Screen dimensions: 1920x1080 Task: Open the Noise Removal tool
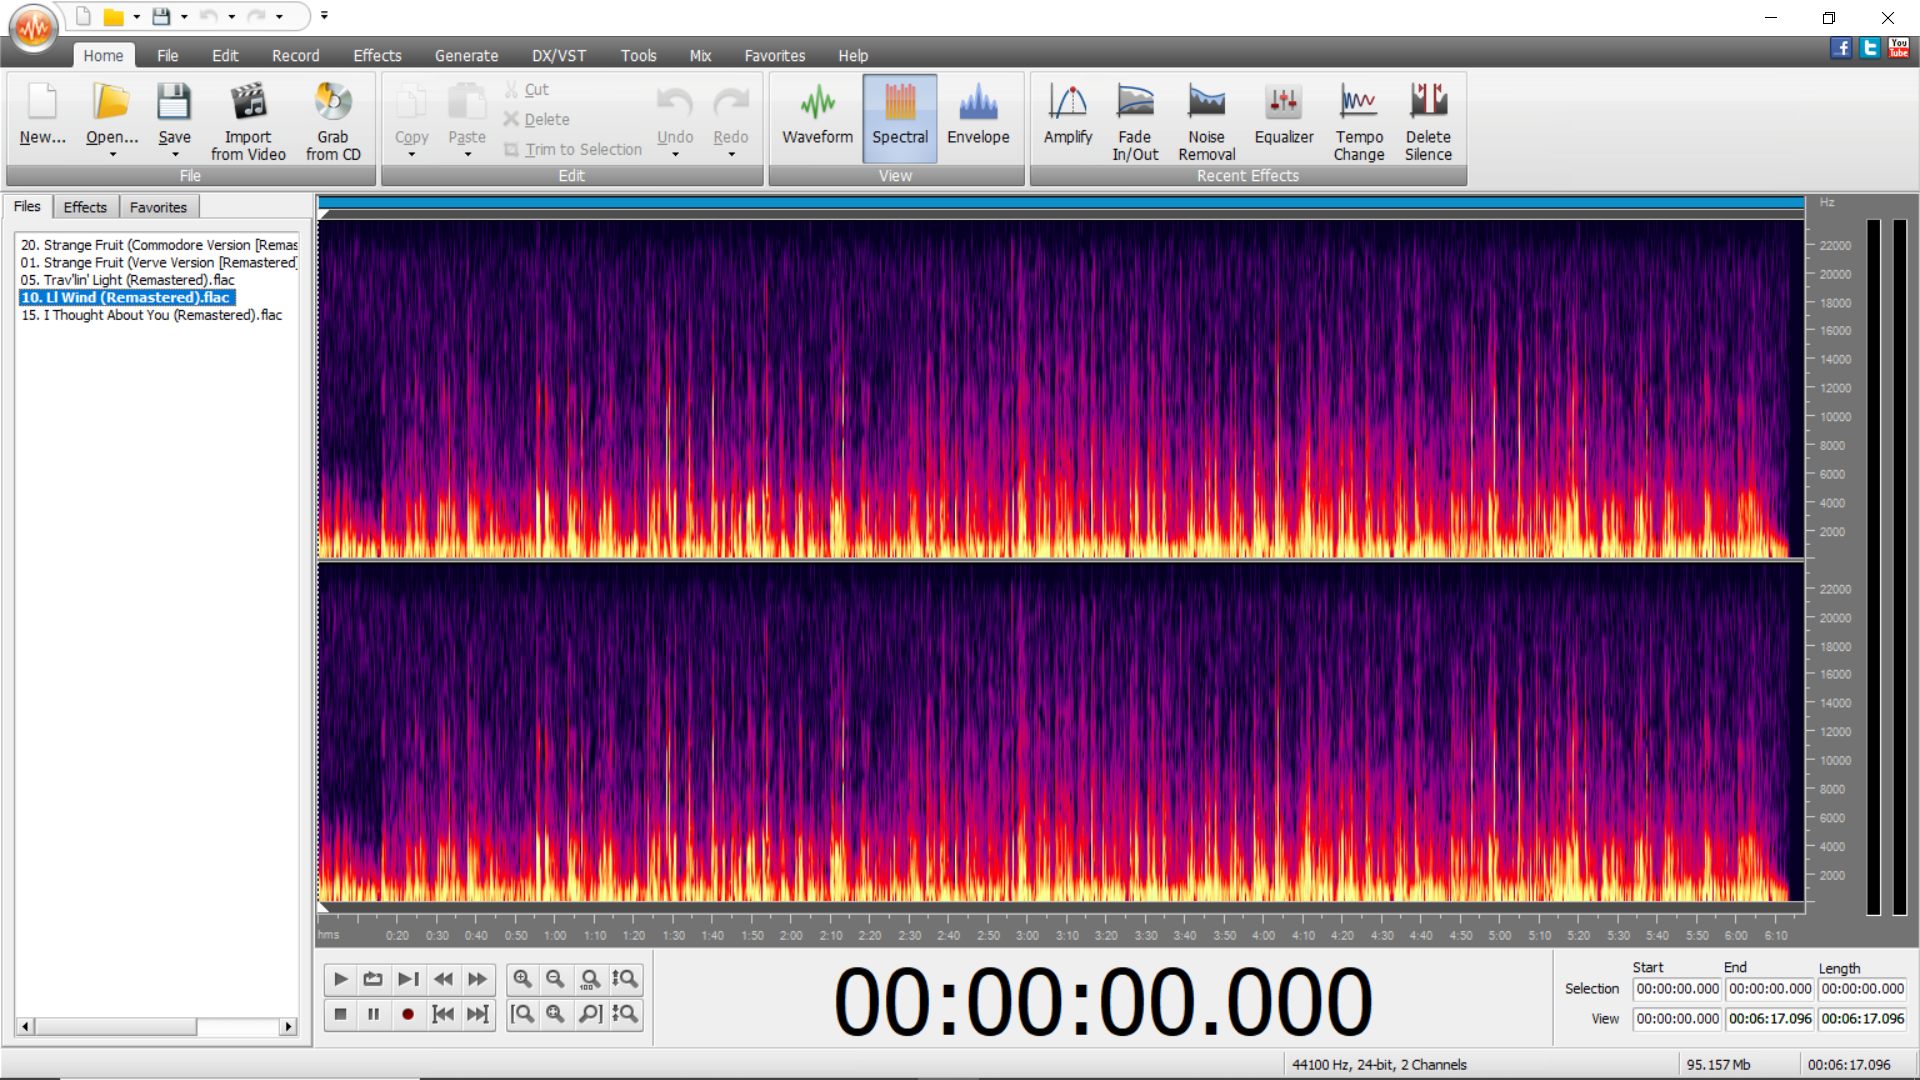click(1206, 120)
